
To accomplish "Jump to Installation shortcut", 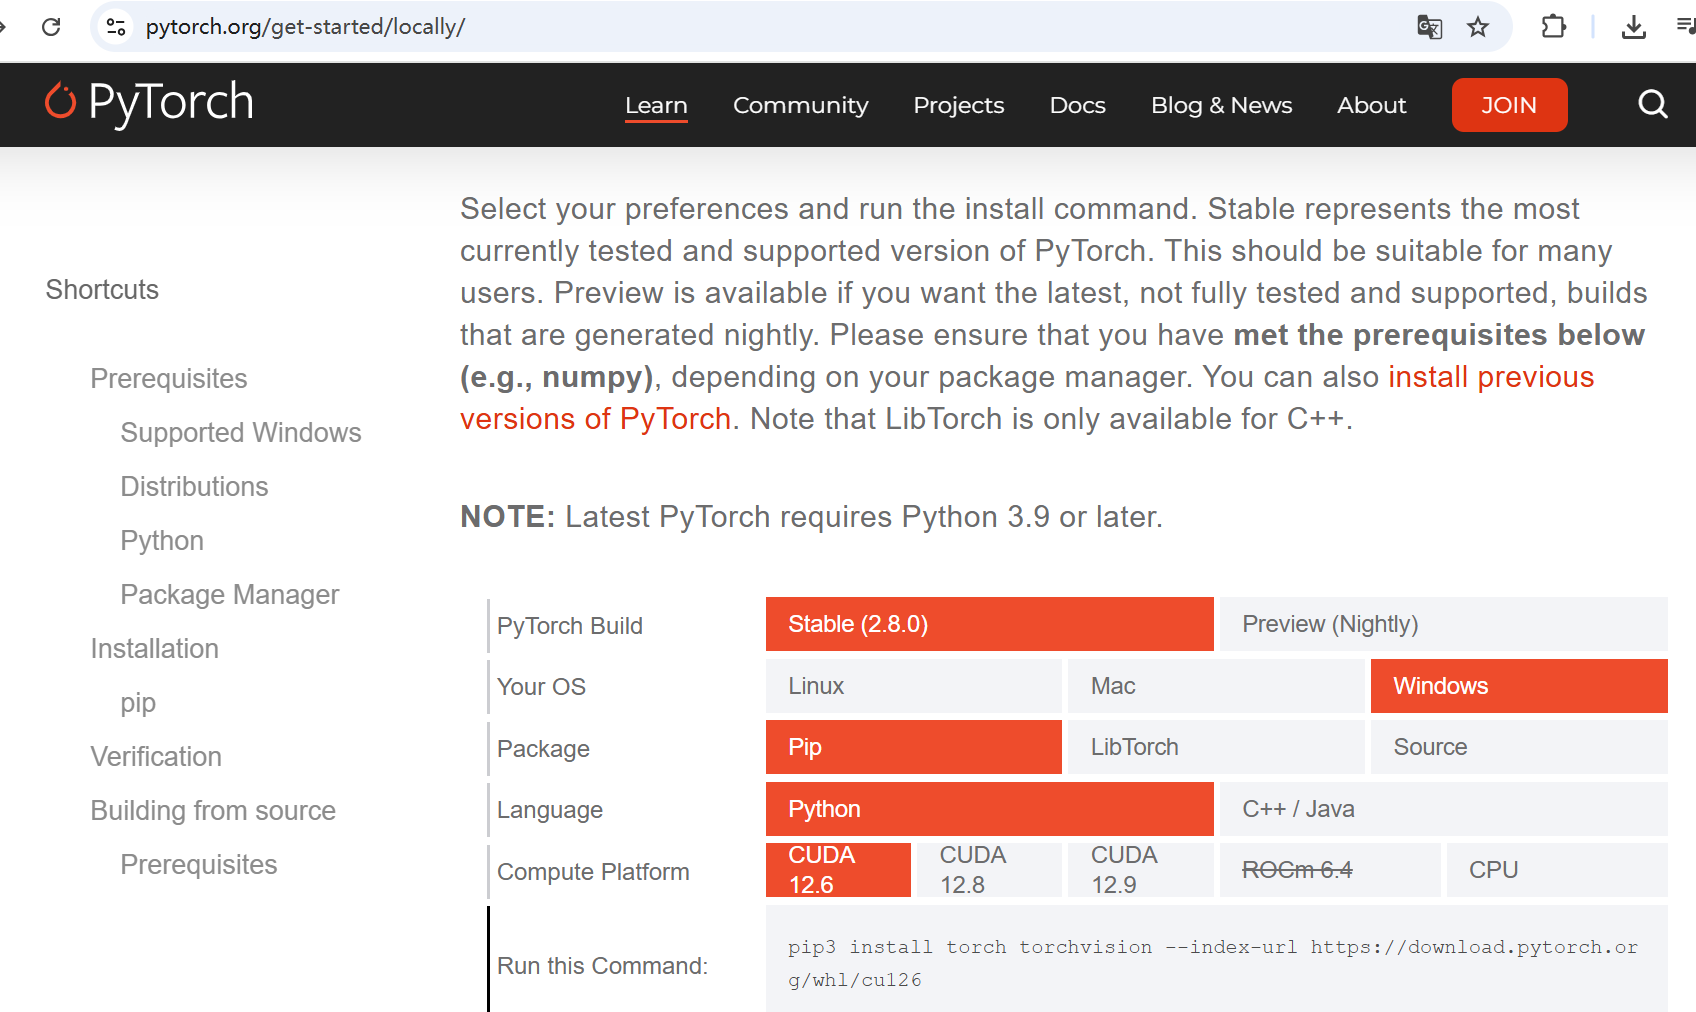I will tap(154, 649).
